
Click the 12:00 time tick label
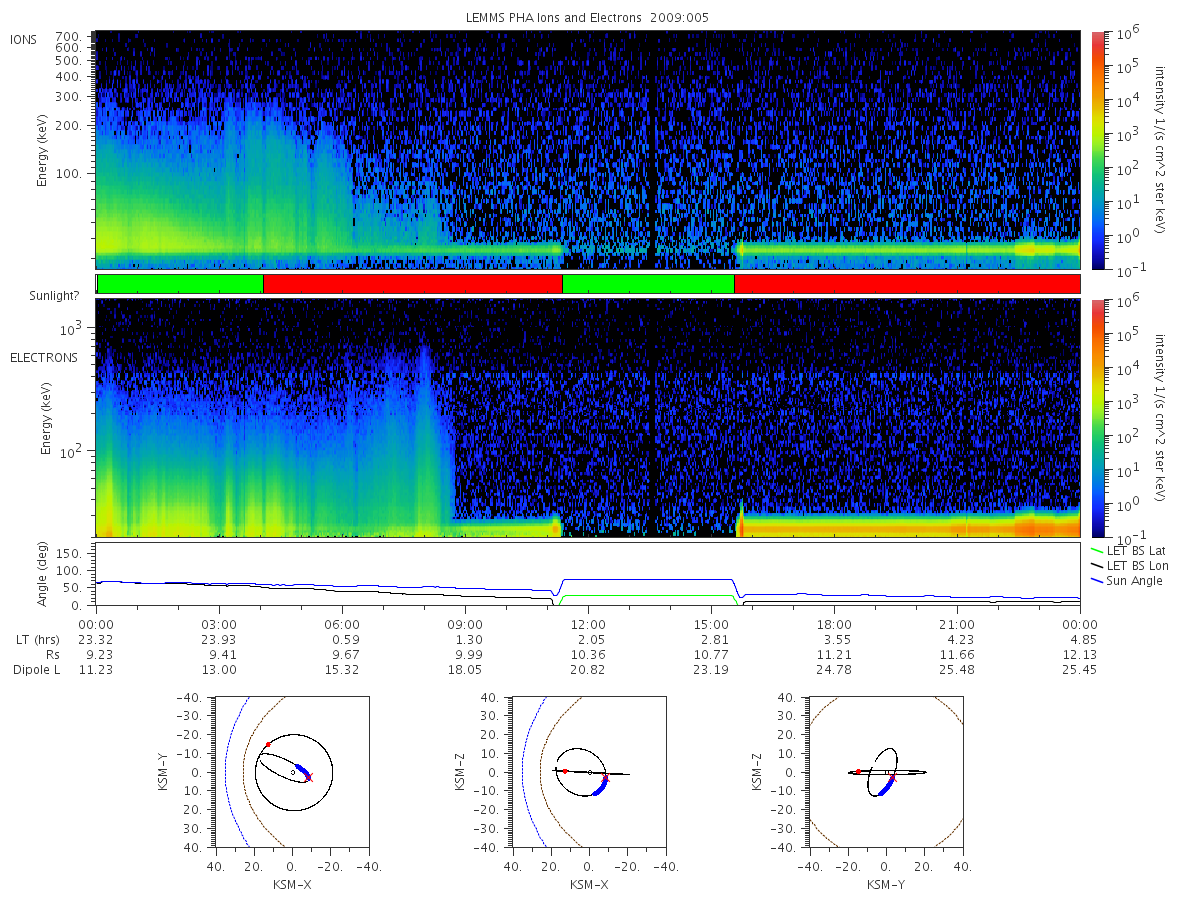click(588, 625)
